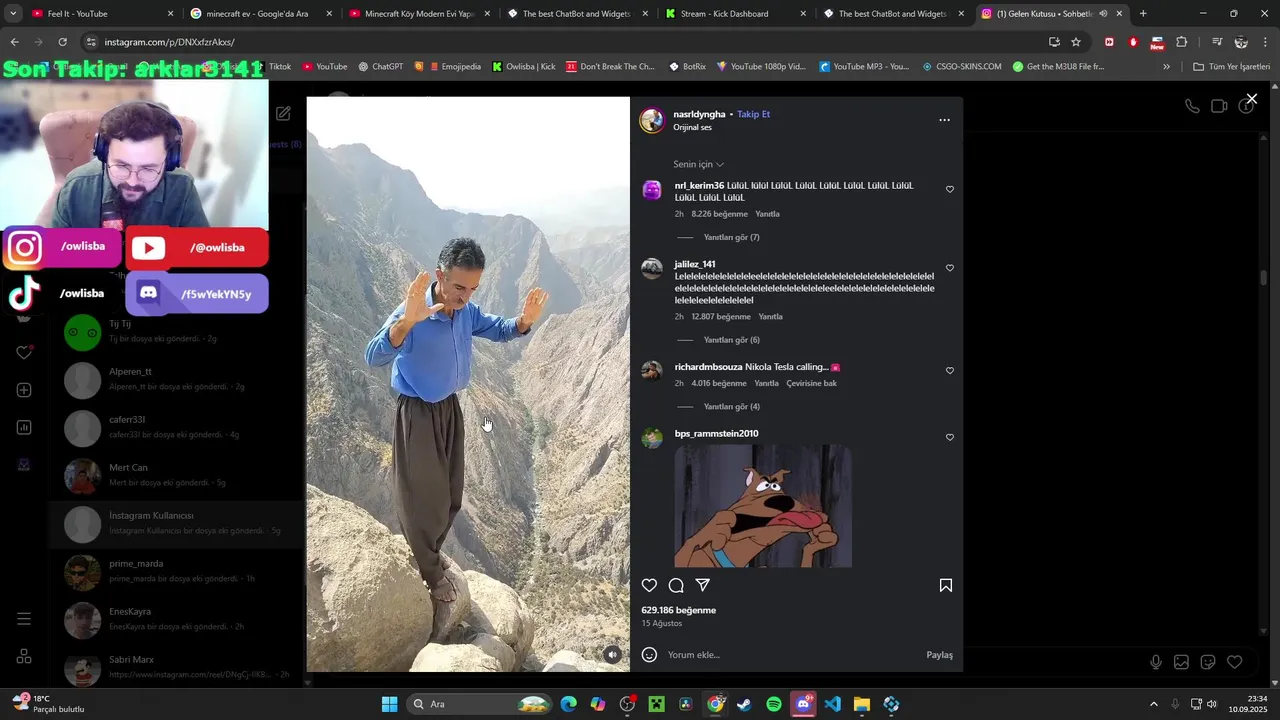Open the nasrldyngha profile name

699,114
